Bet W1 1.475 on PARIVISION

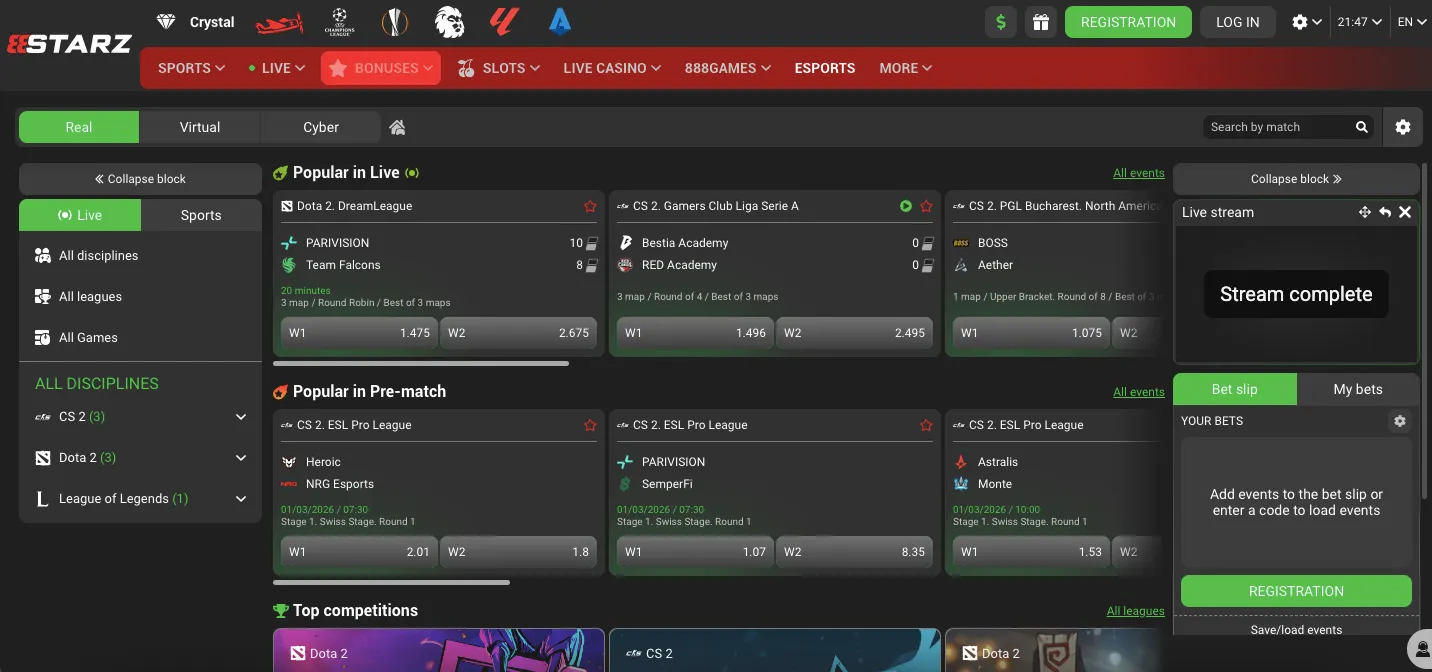(359, 333)
